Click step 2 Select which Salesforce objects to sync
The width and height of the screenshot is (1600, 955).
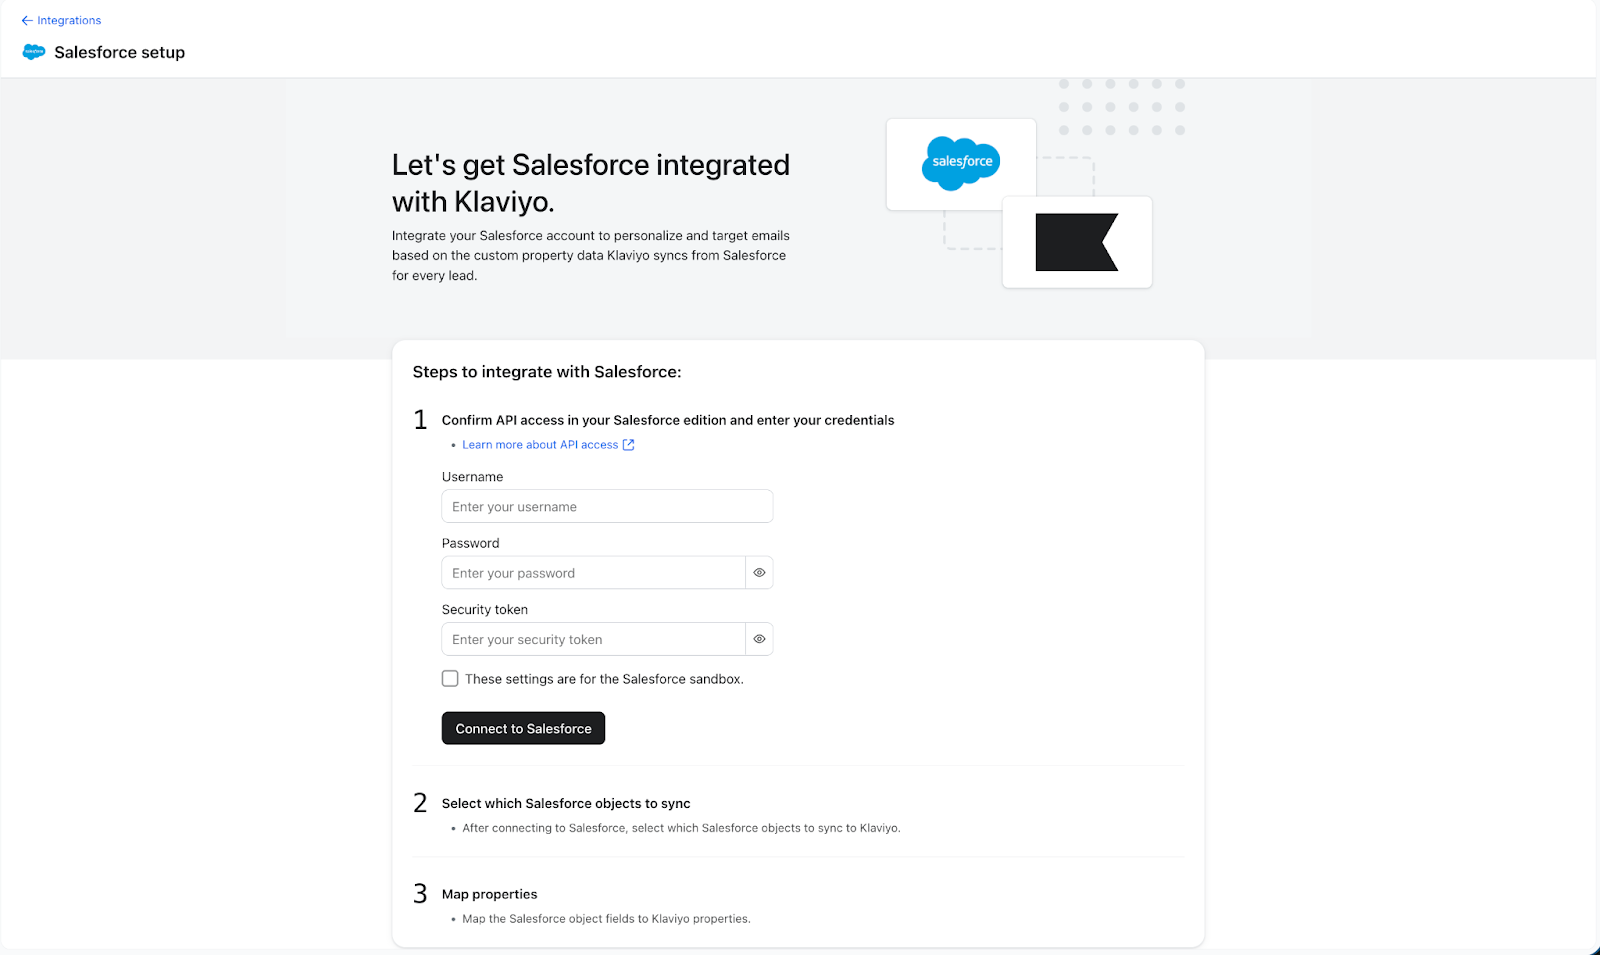(x=566, y=804)
